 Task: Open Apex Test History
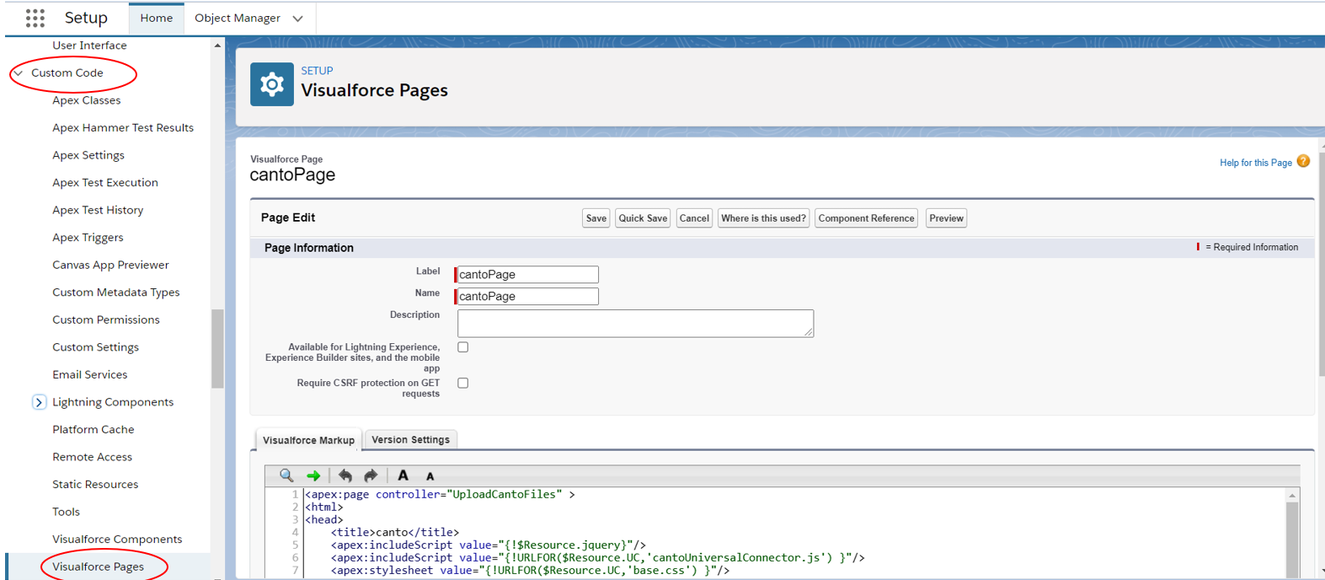pyautogui.click(x=98, y=210)
